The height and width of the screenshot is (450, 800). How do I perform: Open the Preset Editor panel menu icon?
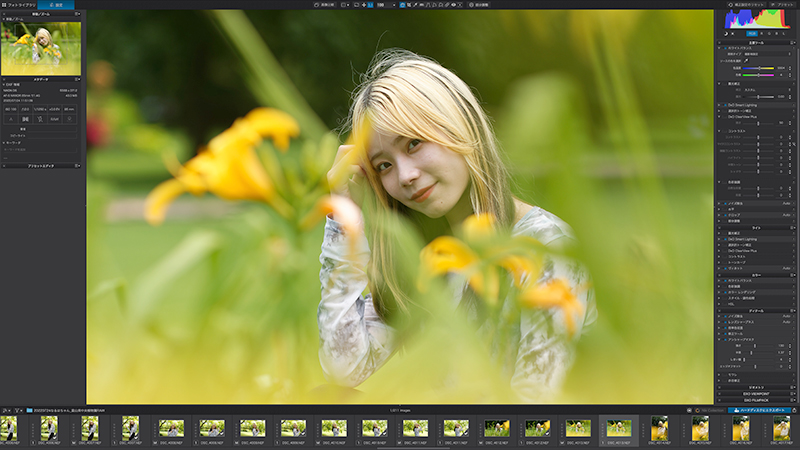point(78,165)
